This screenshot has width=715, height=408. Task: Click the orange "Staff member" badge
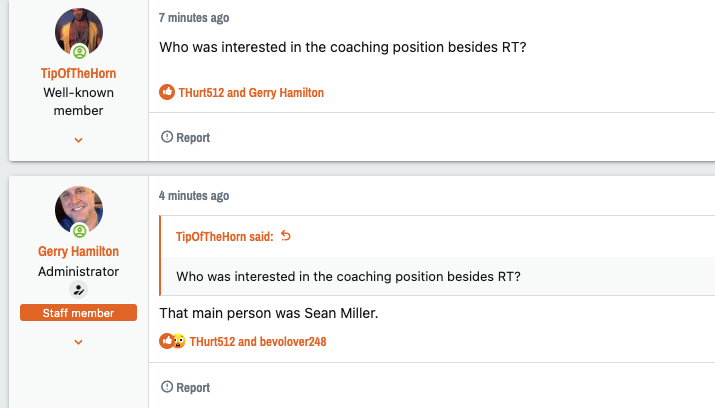79,314
